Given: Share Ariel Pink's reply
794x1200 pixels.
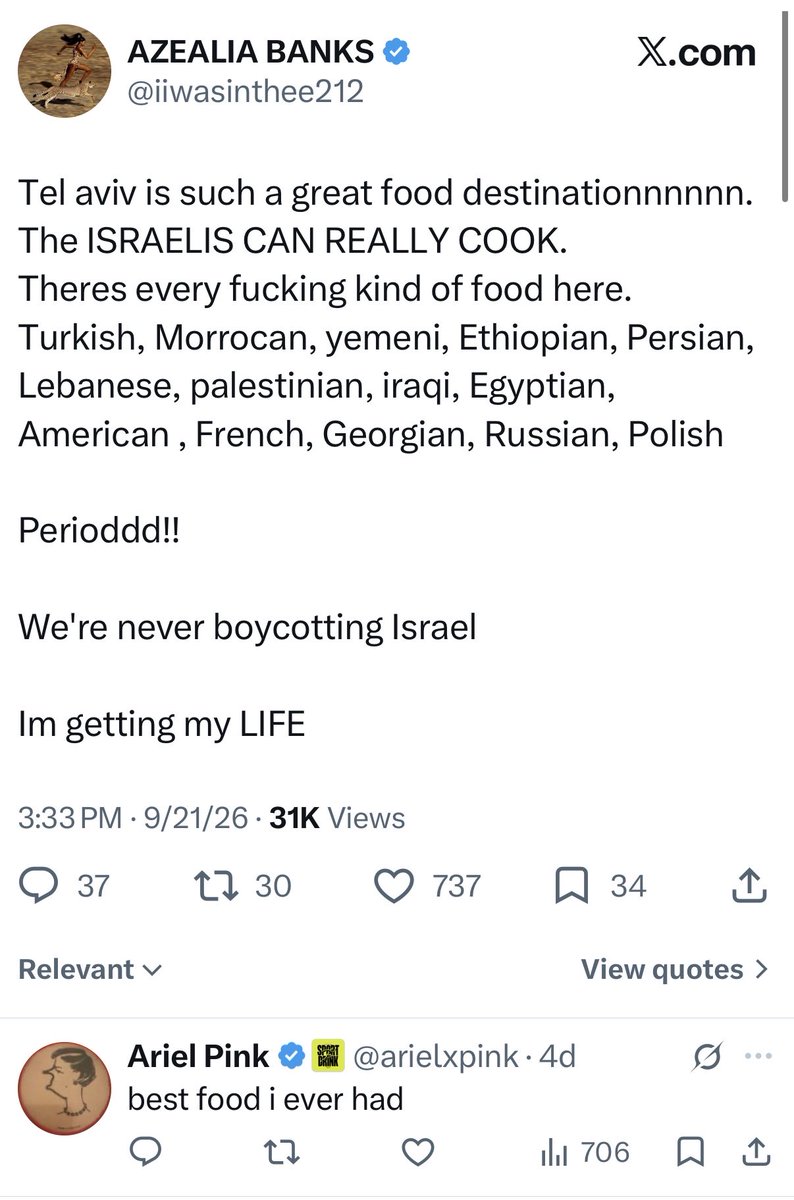Looking at the screenshot, I should click(755, 1153).
